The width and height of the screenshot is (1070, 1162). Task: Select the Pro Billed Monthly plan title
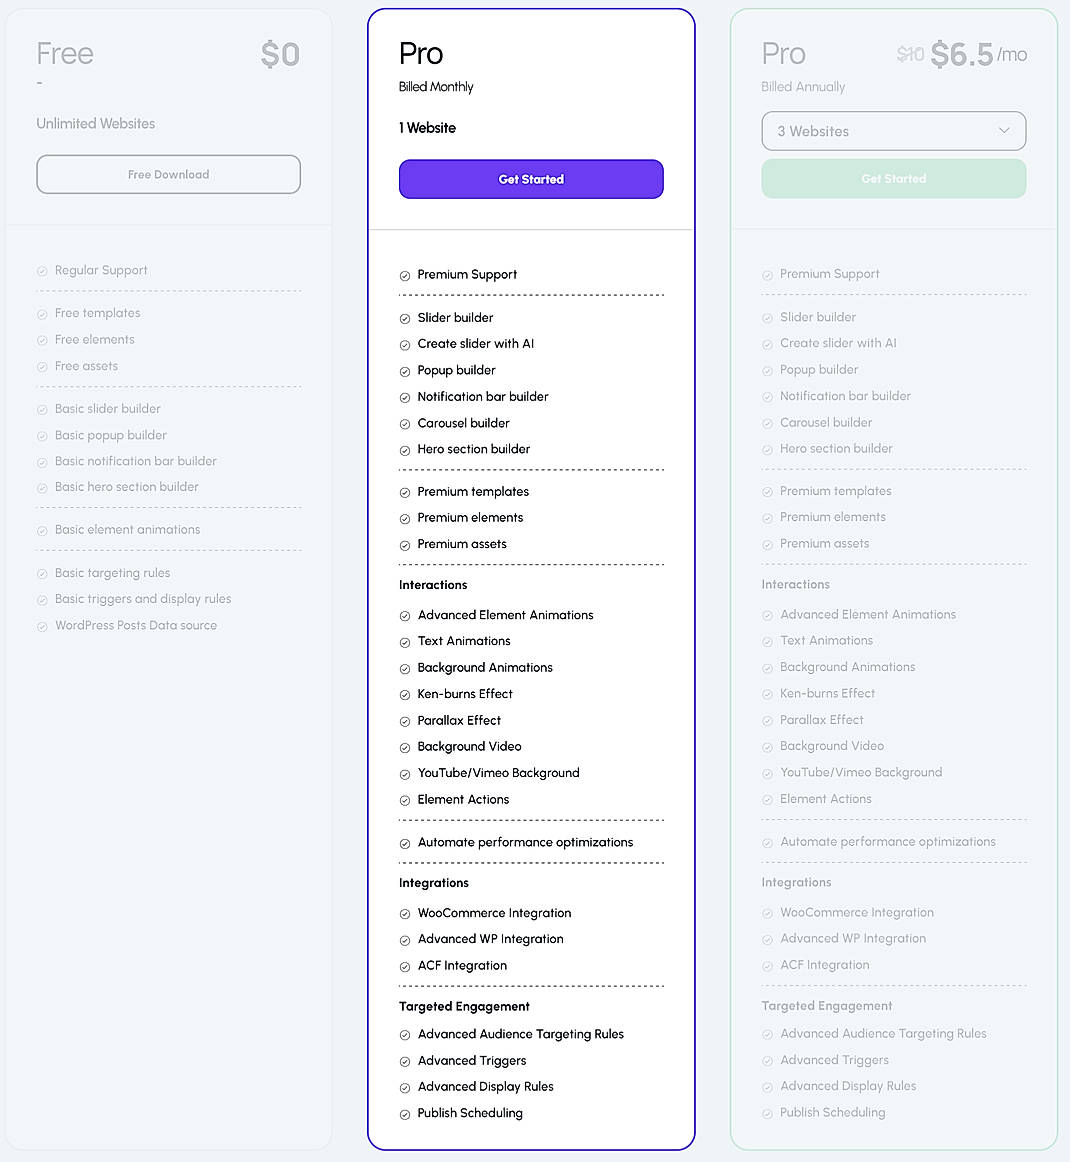[x=421, y=54]
